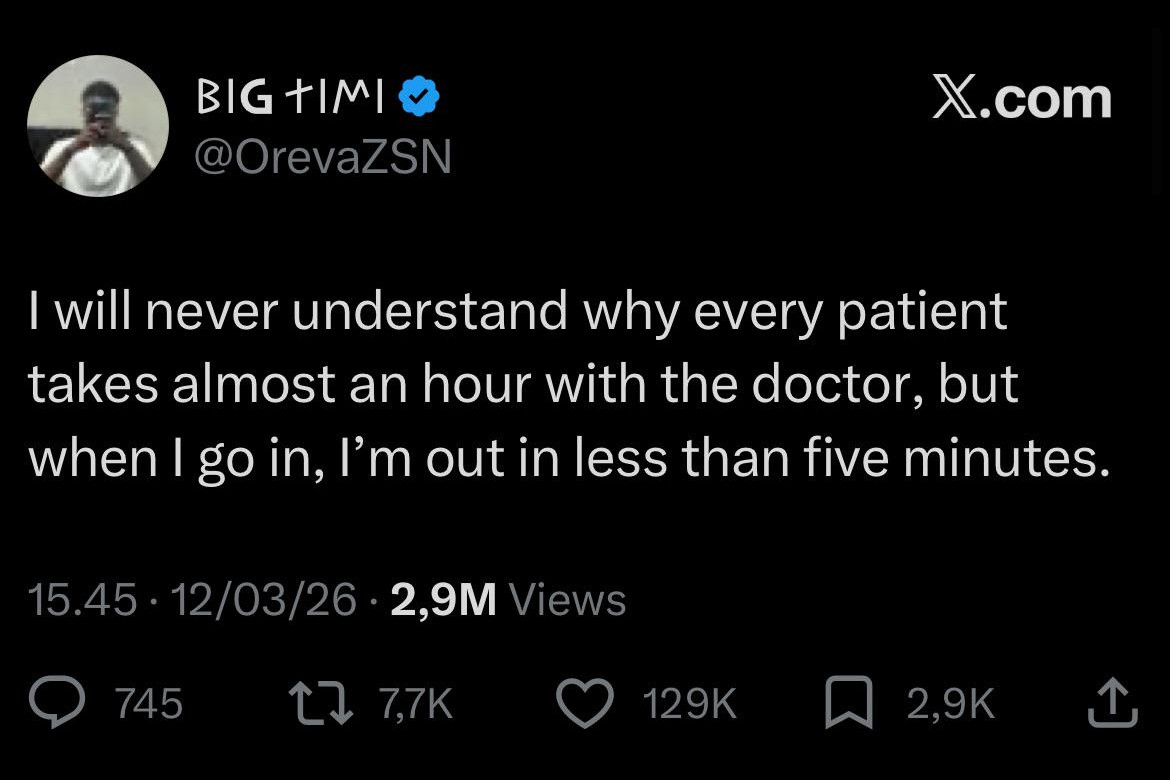Viewport: 1170px width, 780px height.
Task: Open the BIG TIMI profile photo
Action: [98, 124]
